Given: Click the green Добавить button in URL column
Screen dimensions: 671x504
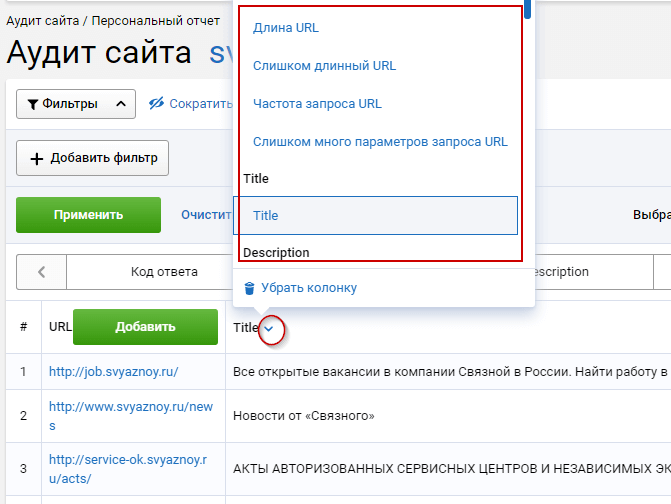Looking at the screenshot, I should (x=145, y=327).
